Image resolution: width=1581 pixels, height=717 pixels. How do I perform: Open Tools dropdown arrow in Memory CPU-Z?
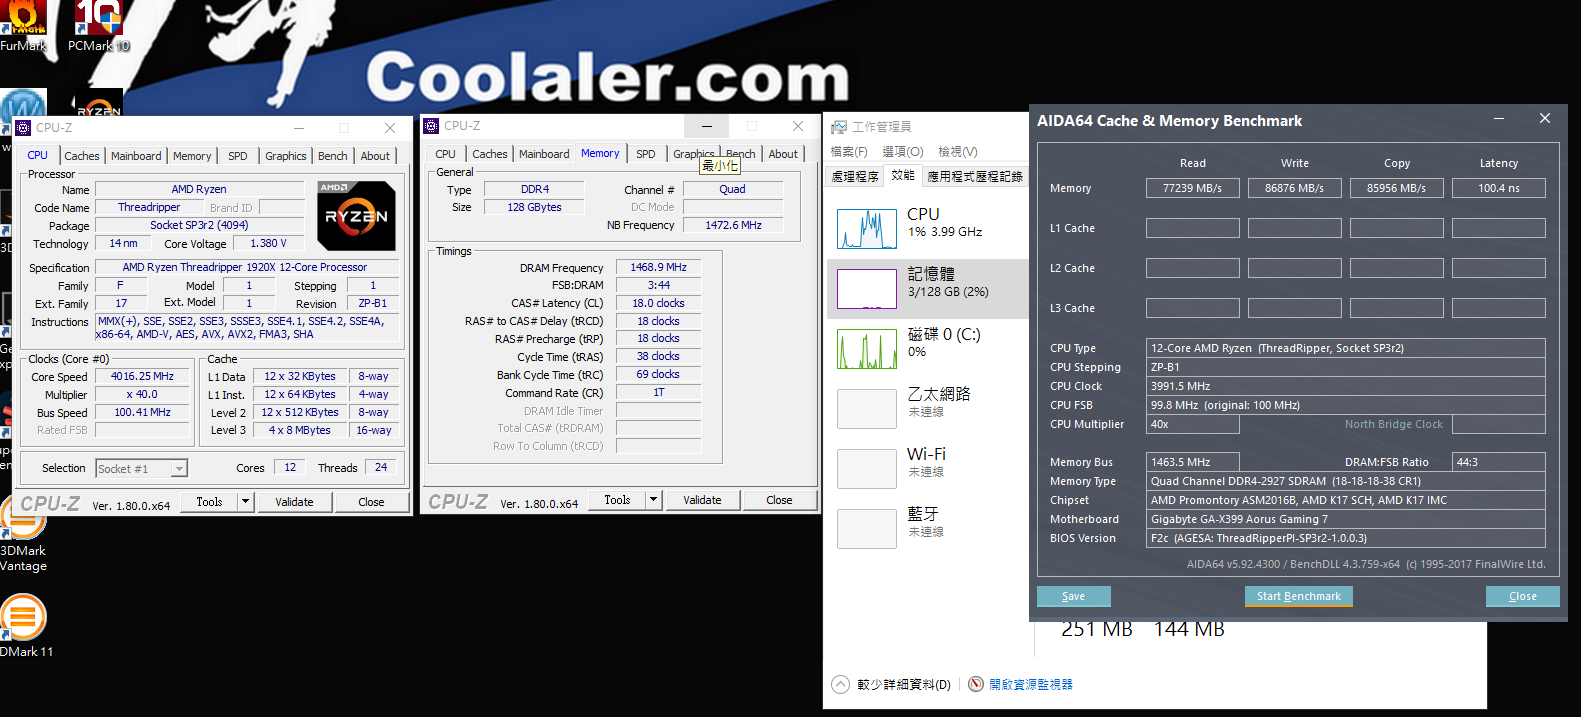(x=654, y=500)
